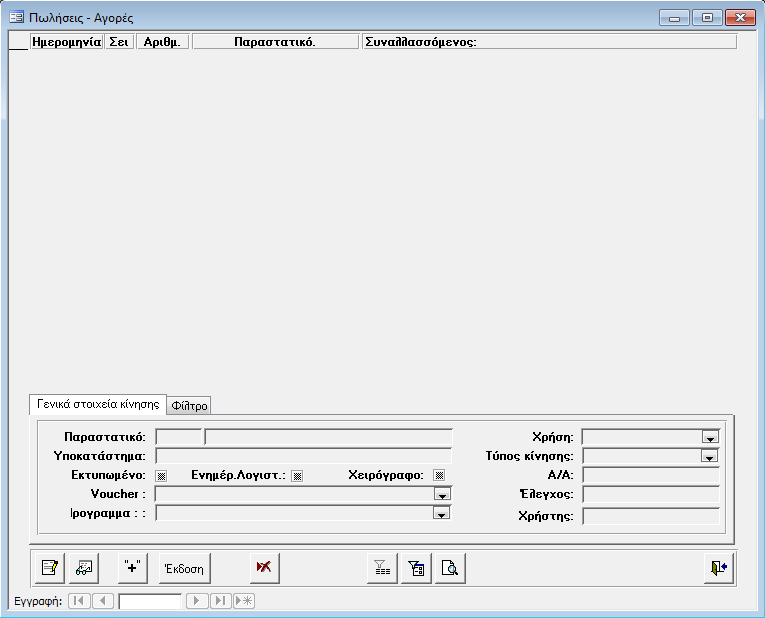This screenshot has width=765, height=618.
Task: Click the record number input field
Action: 150,601
